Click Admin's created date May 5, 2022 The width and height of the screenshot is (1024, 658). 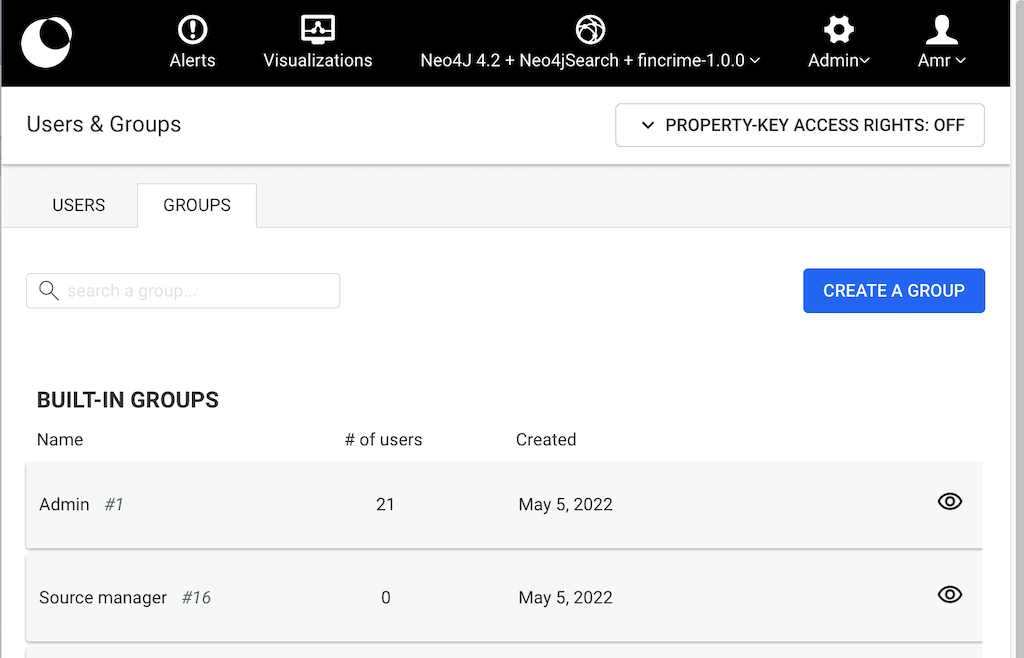566,505
